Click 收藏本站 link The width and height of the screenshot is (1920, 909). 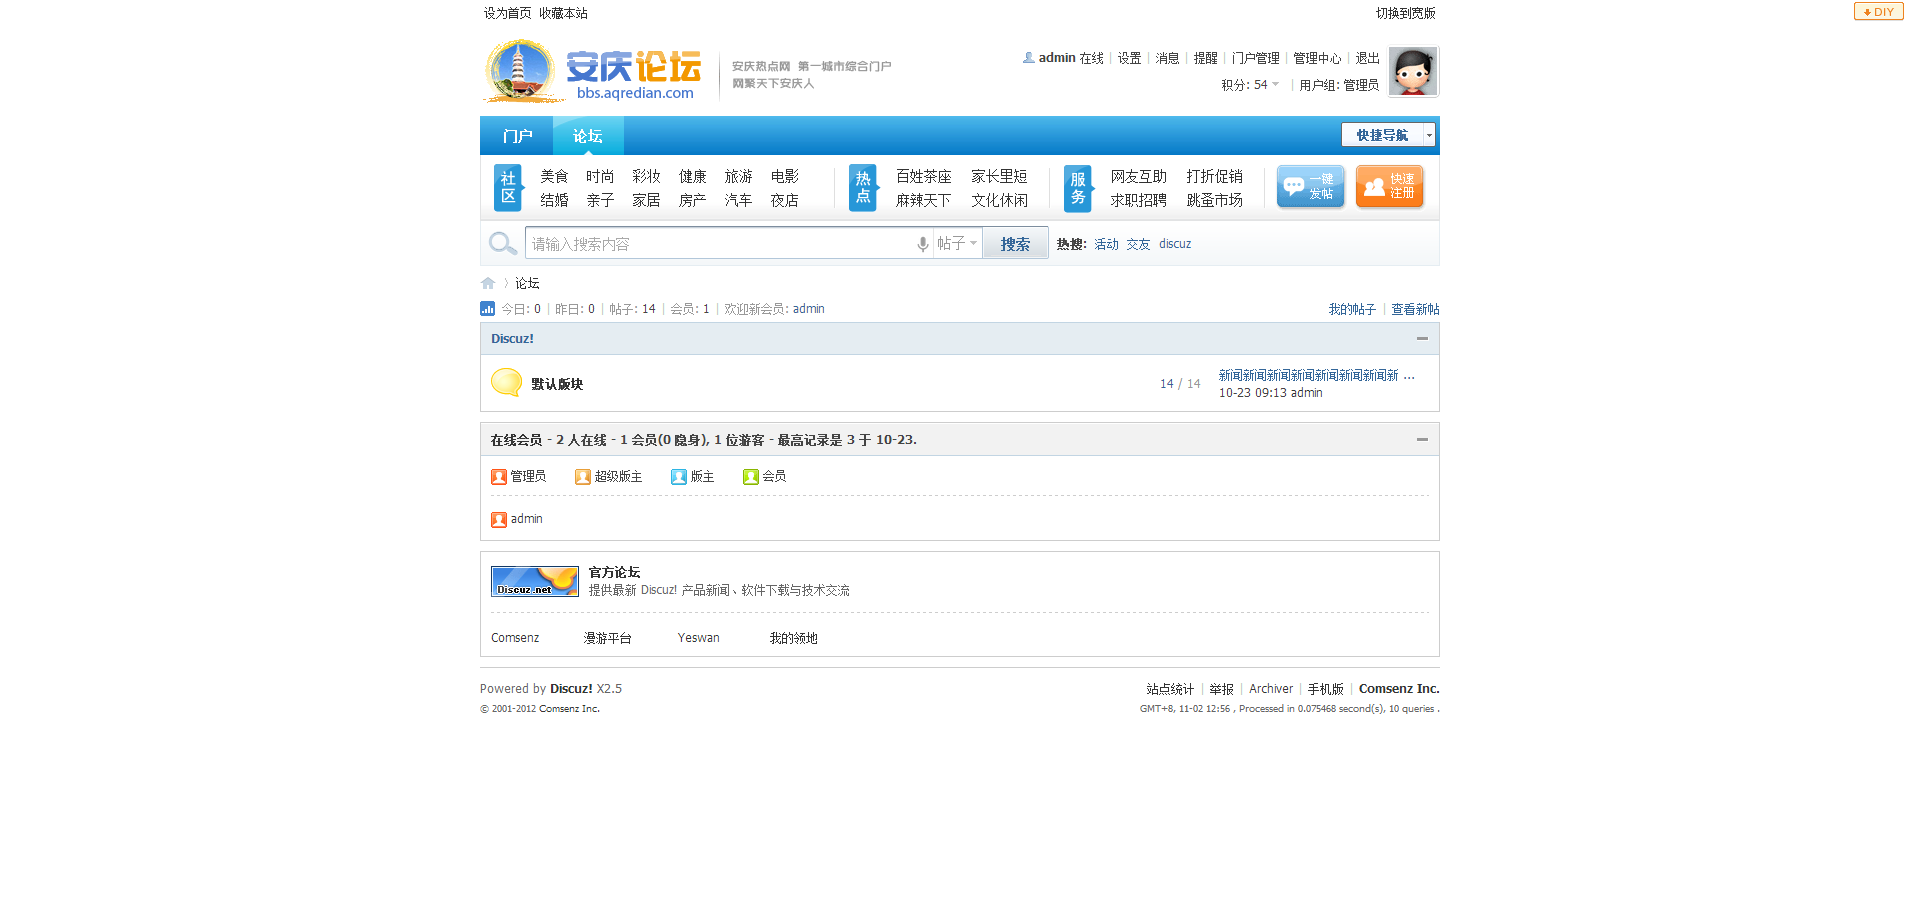[563, 13]
